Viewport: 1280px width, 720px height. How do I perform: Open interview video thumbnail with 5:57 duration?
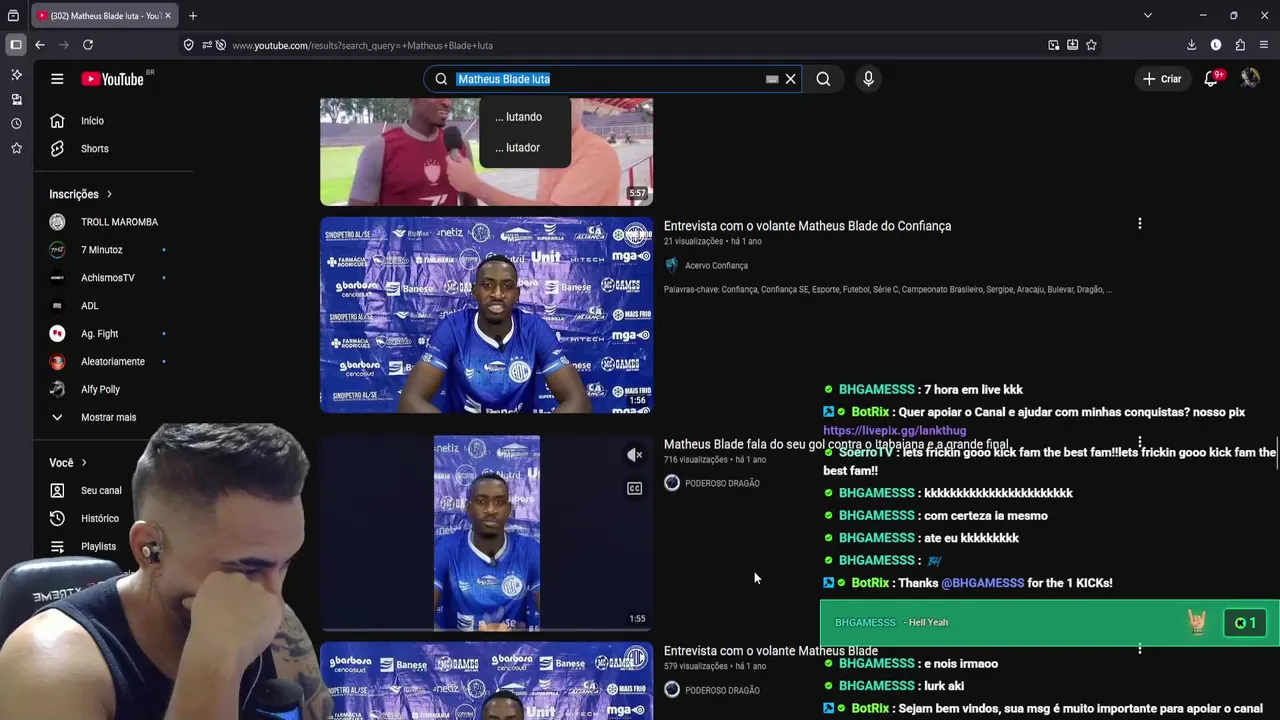(486, 152)
